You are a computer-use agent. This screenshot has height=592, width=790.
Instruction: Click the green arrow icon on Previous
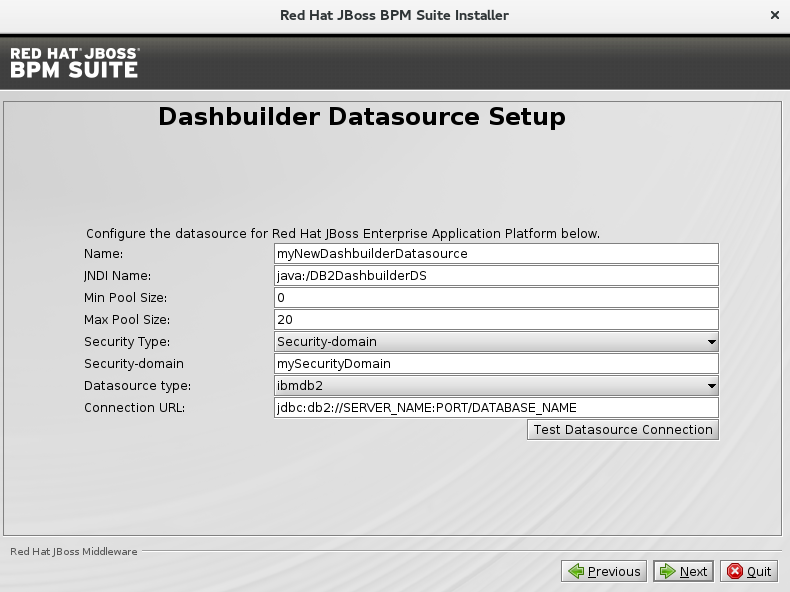point(576,572)
